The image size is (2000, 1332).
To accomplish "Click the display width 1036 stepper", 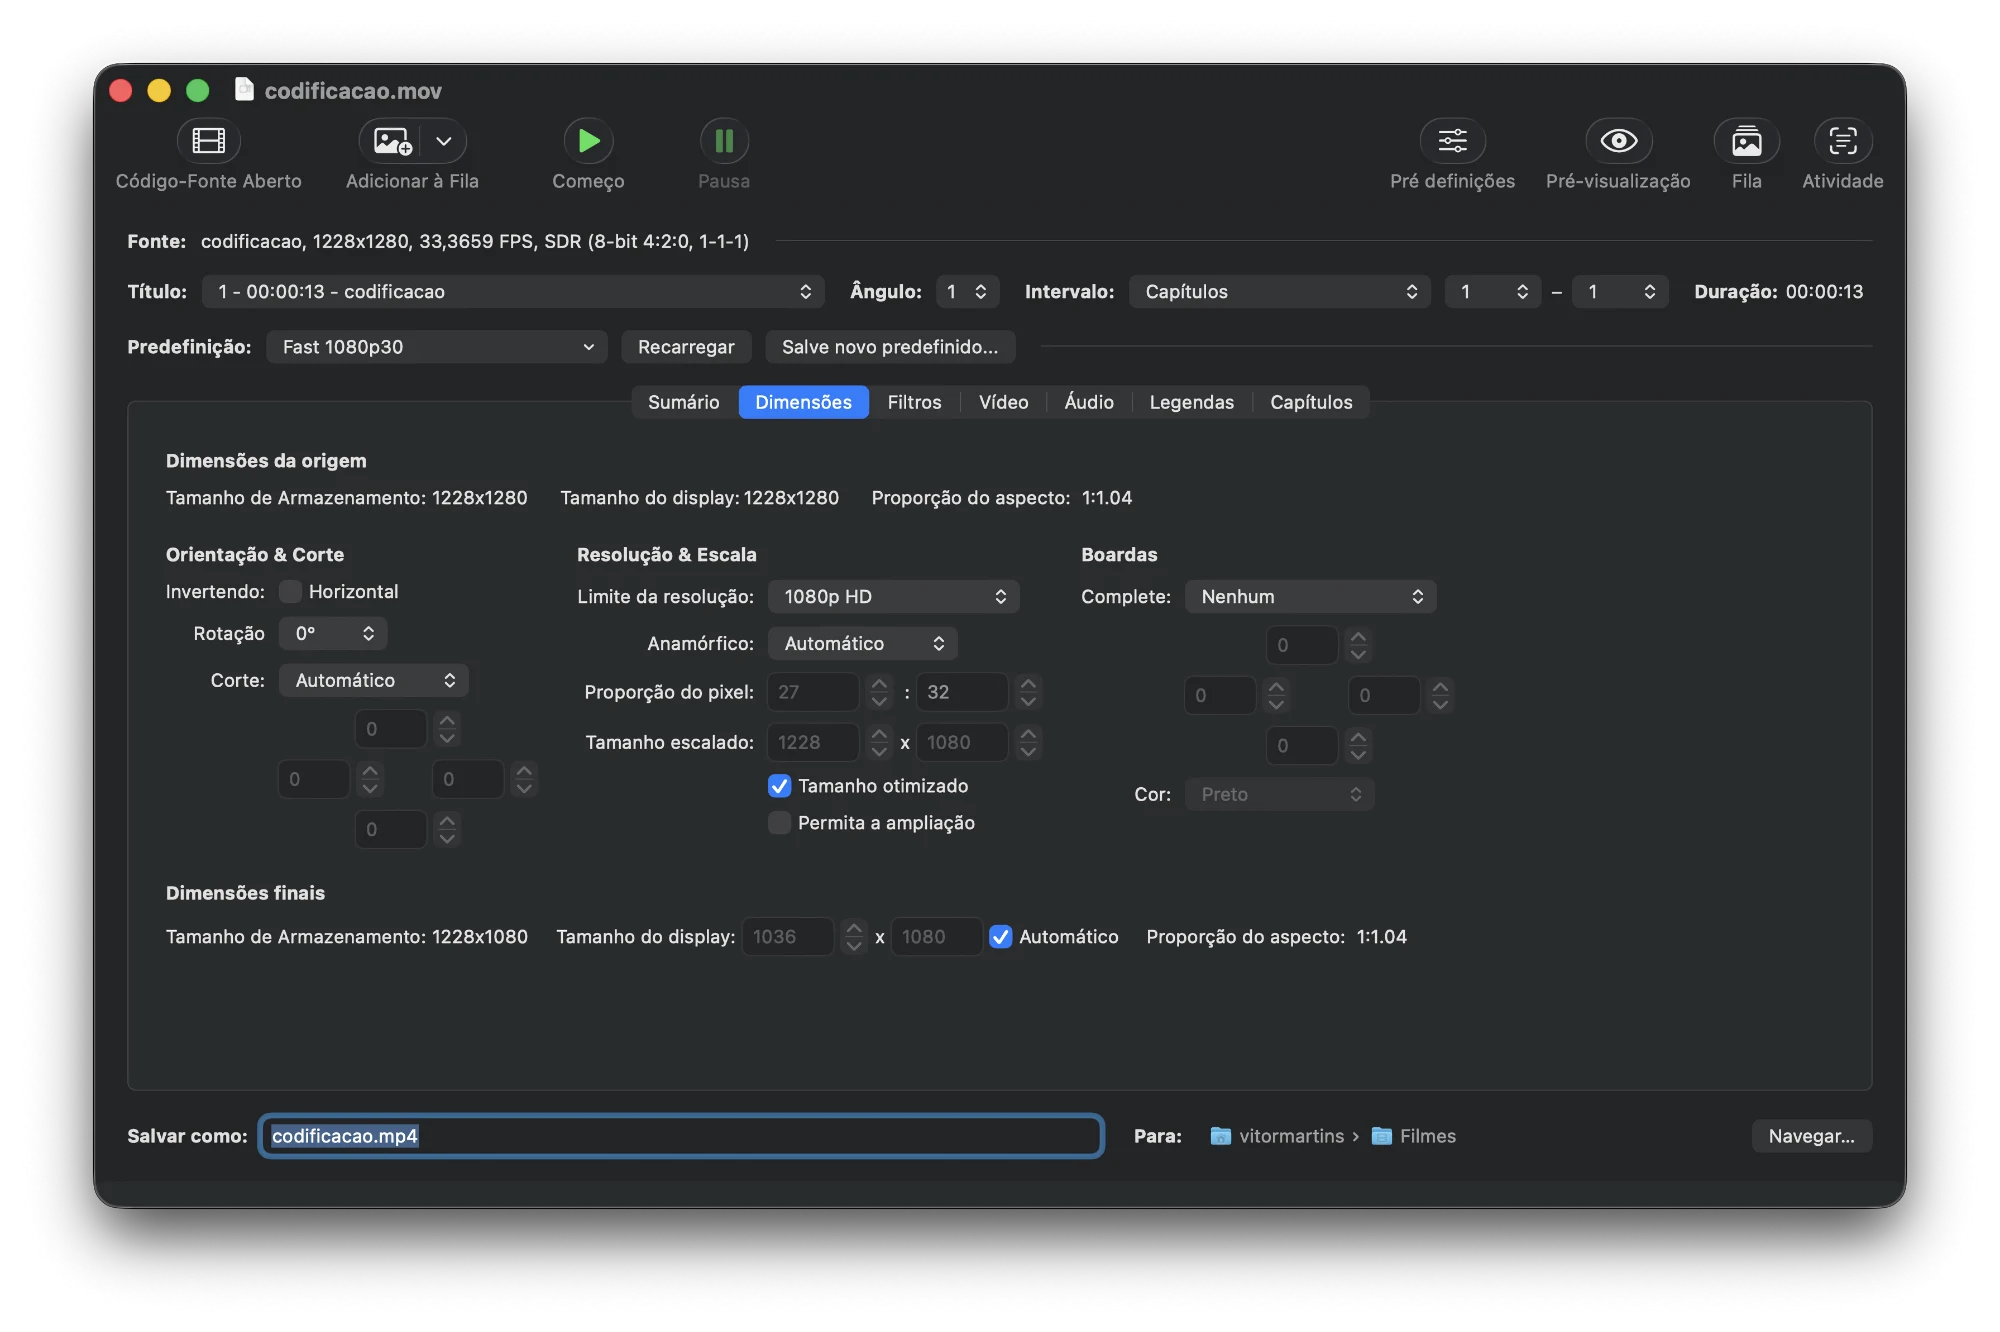I will [x=853, y=937].
